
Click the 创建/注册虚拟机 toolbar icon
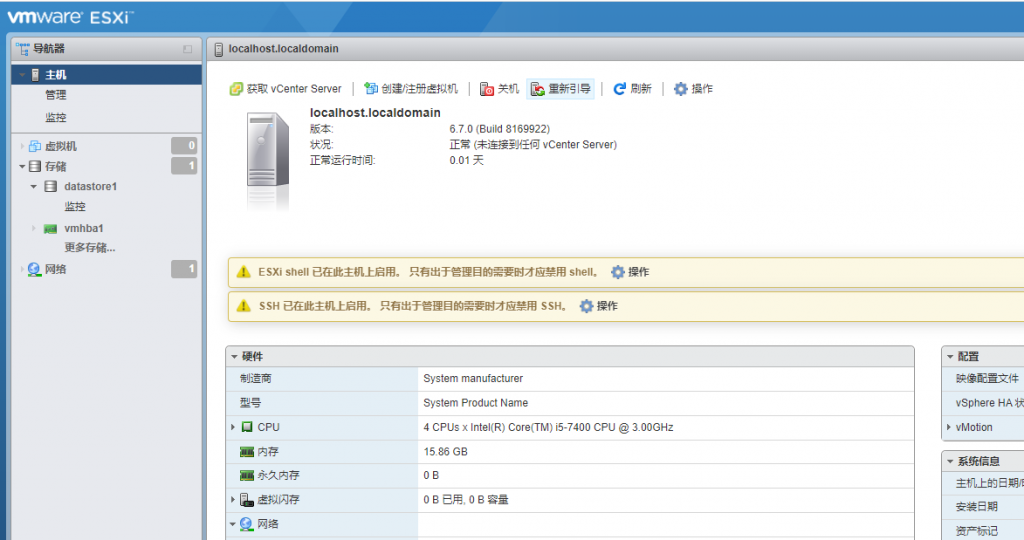click(x=371, y=89)
